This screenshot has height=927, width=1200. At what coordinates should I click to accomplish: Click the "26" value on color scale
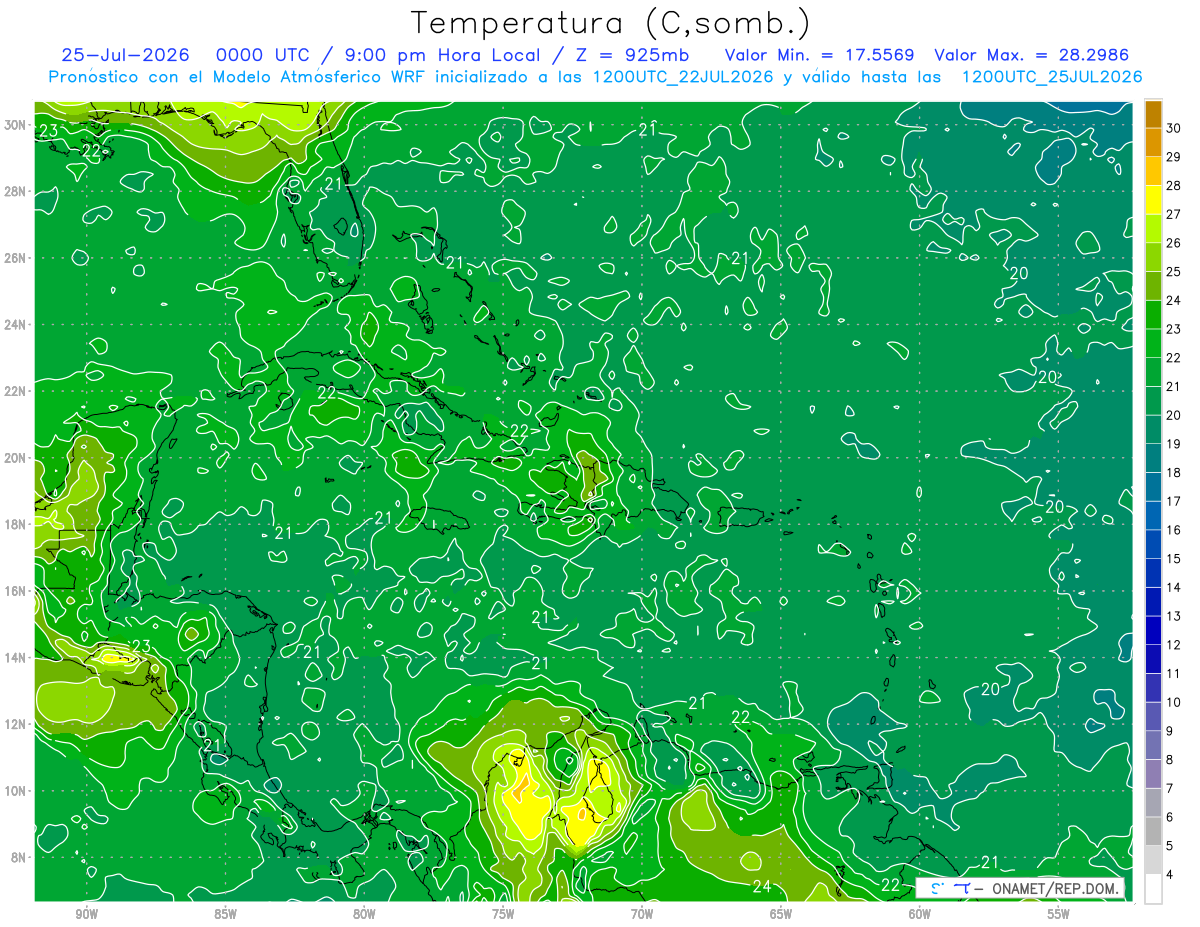point(1174,243)
